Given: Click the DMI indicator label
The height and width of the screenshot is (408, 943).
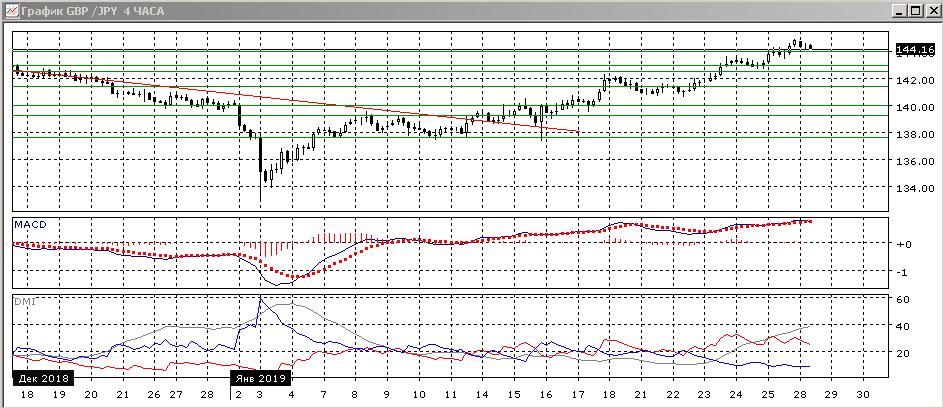Looking at the screenshot, I should [x=24, y=301].
